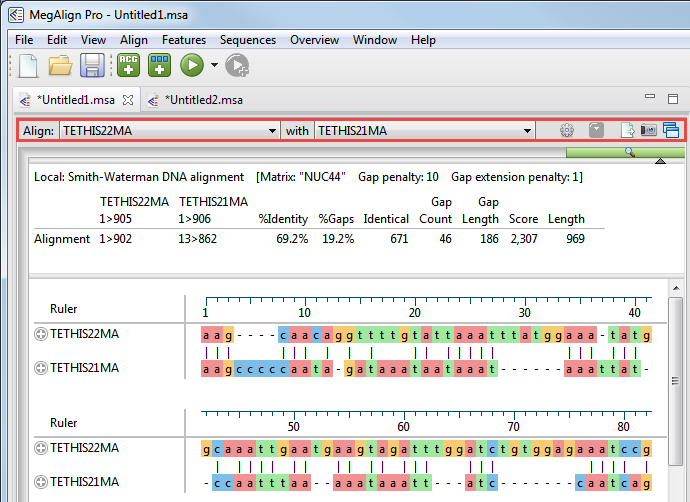Run alignment with the green play button

(x=192, y=65)
